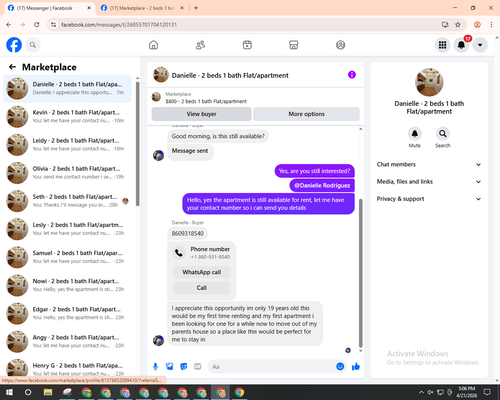Click the Call button under phone number

202,288
